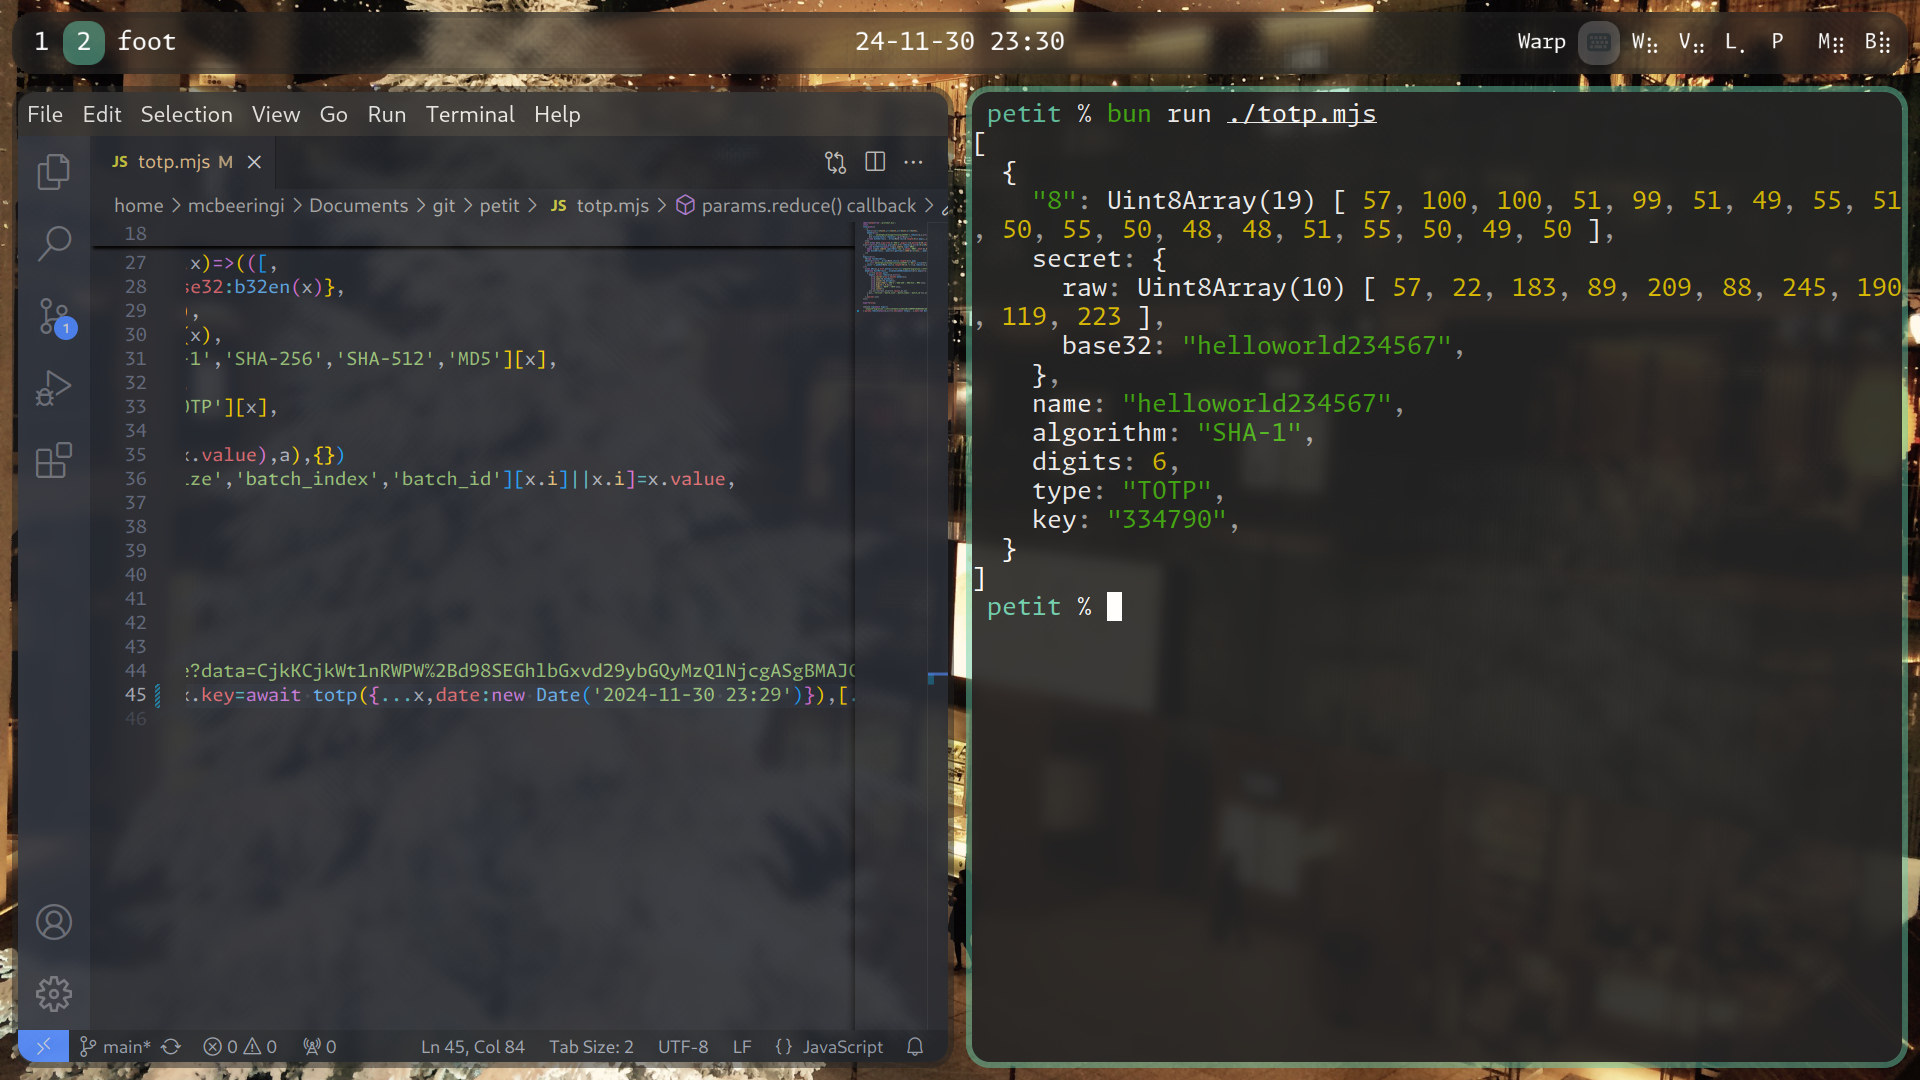Viewport: 1920px width, 1080px height.
Task: Open editor More Actions ellipsis menu
Action: pos(914,162)
